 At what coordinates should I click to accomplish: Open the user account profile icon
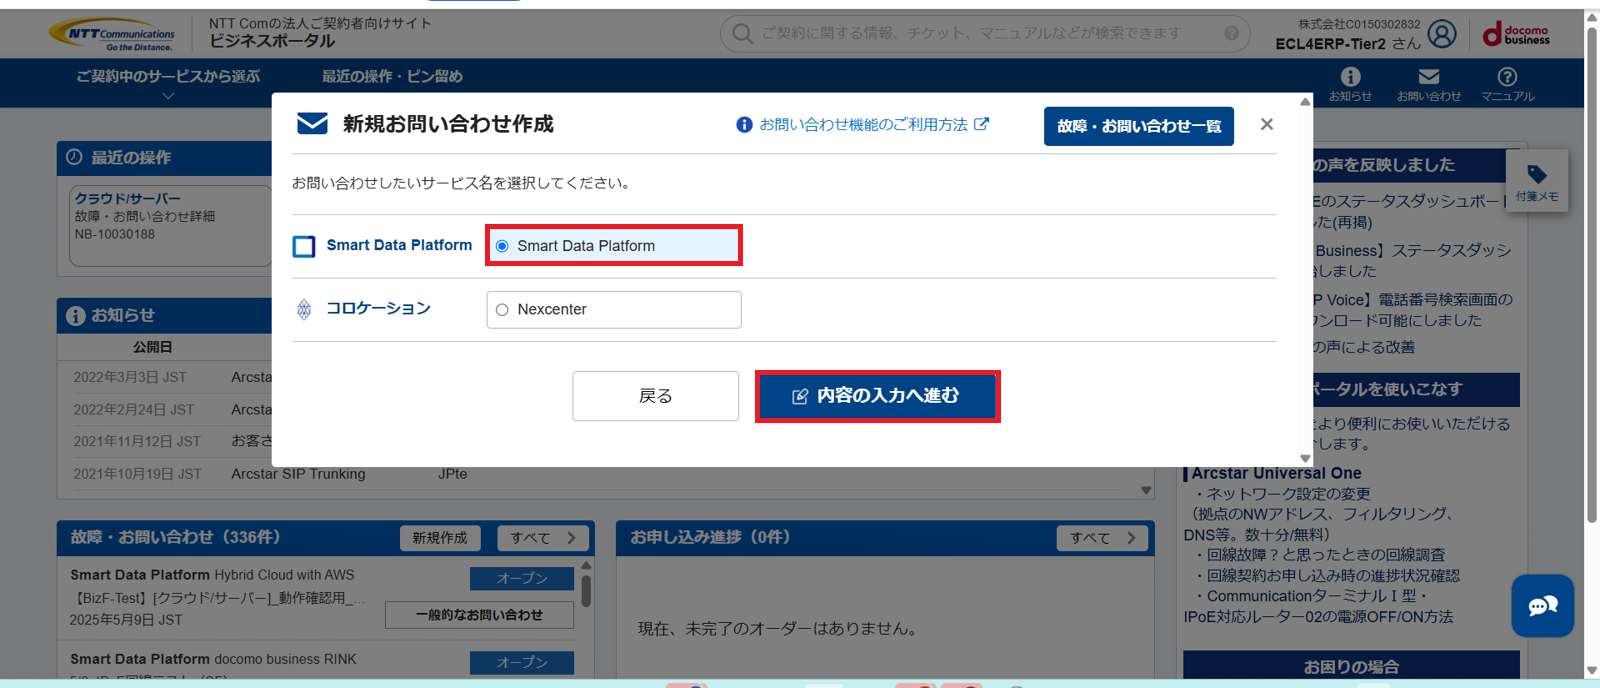tap(1441, 34)
